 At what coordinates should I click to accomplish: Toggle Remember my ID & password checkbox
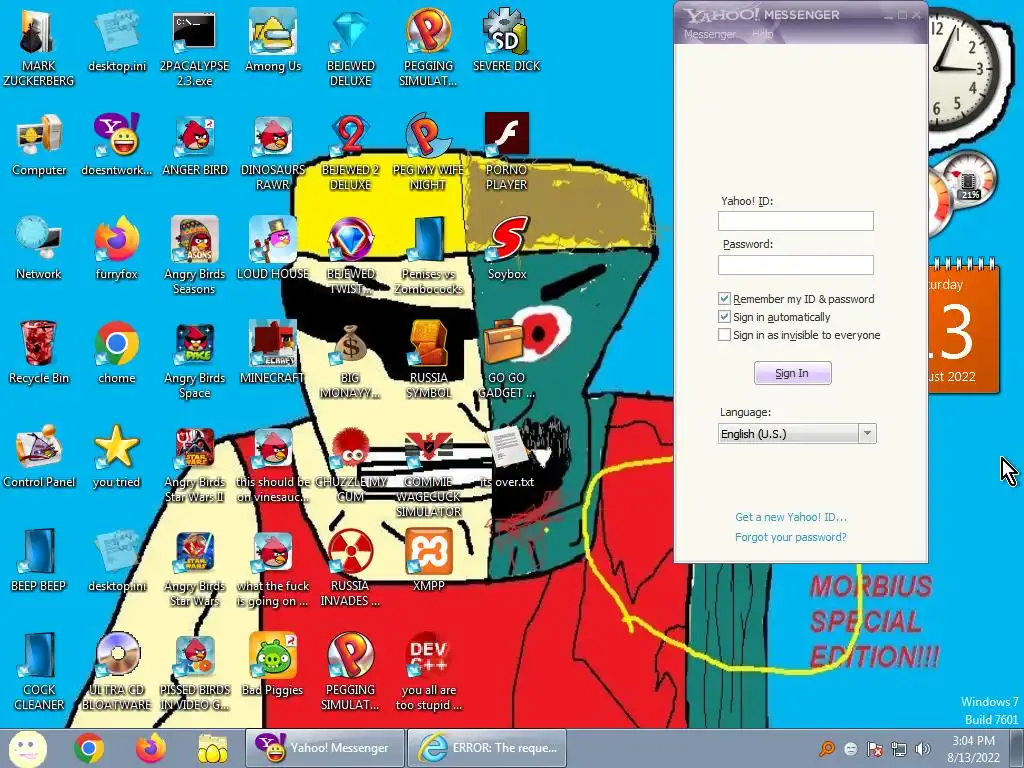click(x=724, y=299)
